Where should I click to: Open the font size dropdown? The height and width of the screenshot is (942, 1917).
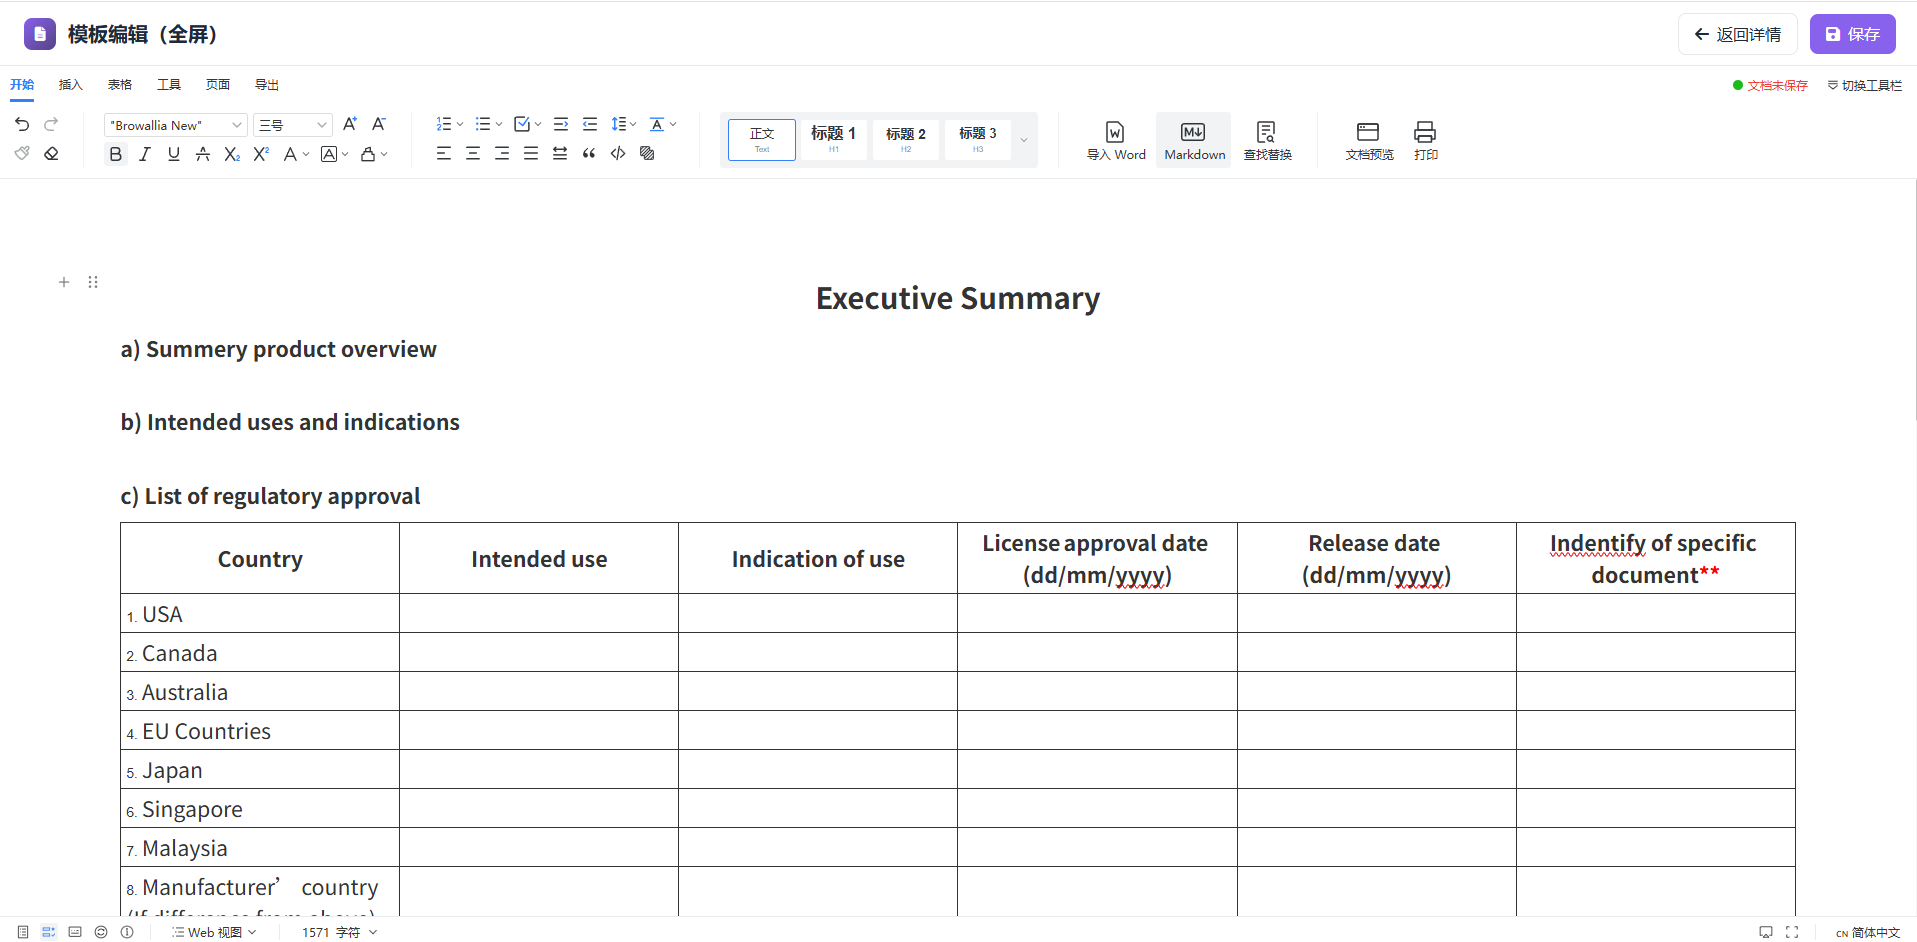point(292,125)
